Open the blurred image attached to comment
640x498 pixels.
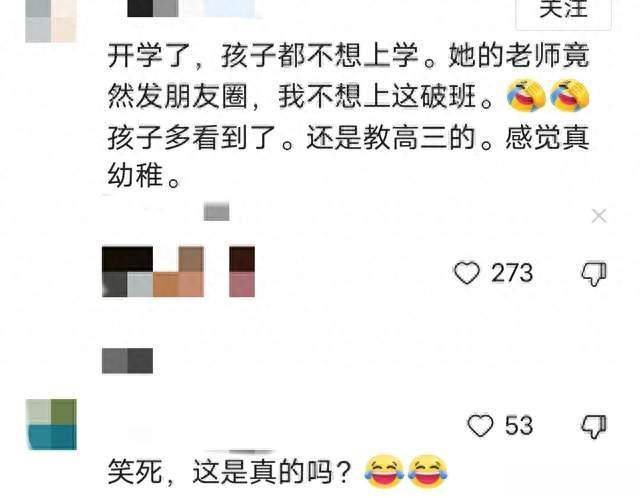pos(153,271)
